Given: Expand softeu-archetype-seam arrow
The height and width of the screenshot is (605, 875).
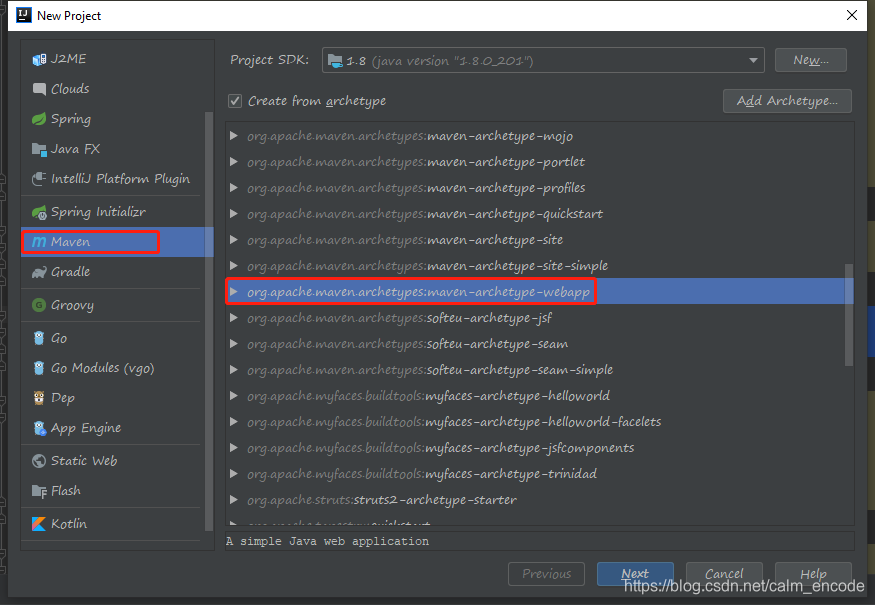Looking at the screenshot, I should pyautogui.click(x=234, y=344).
